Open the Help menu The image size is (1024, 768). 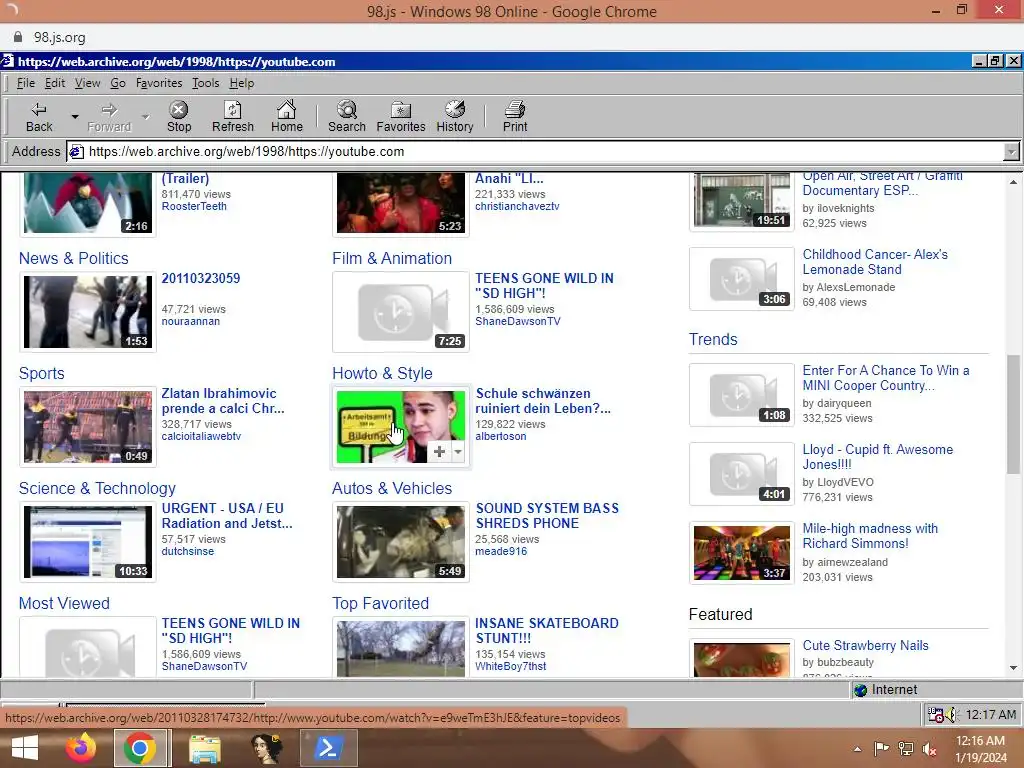[x=242, y=83]
